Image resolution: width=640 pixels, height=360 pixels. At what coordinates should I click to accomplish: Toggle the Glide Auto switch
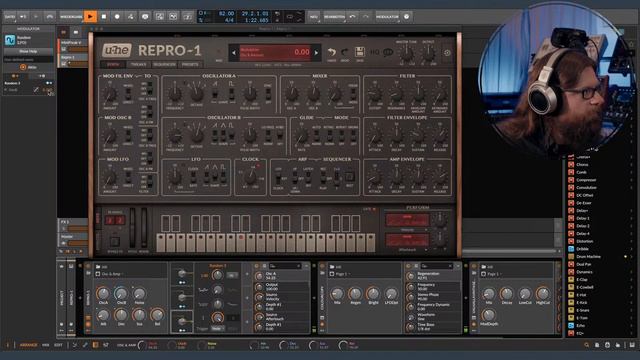[317, 136]
